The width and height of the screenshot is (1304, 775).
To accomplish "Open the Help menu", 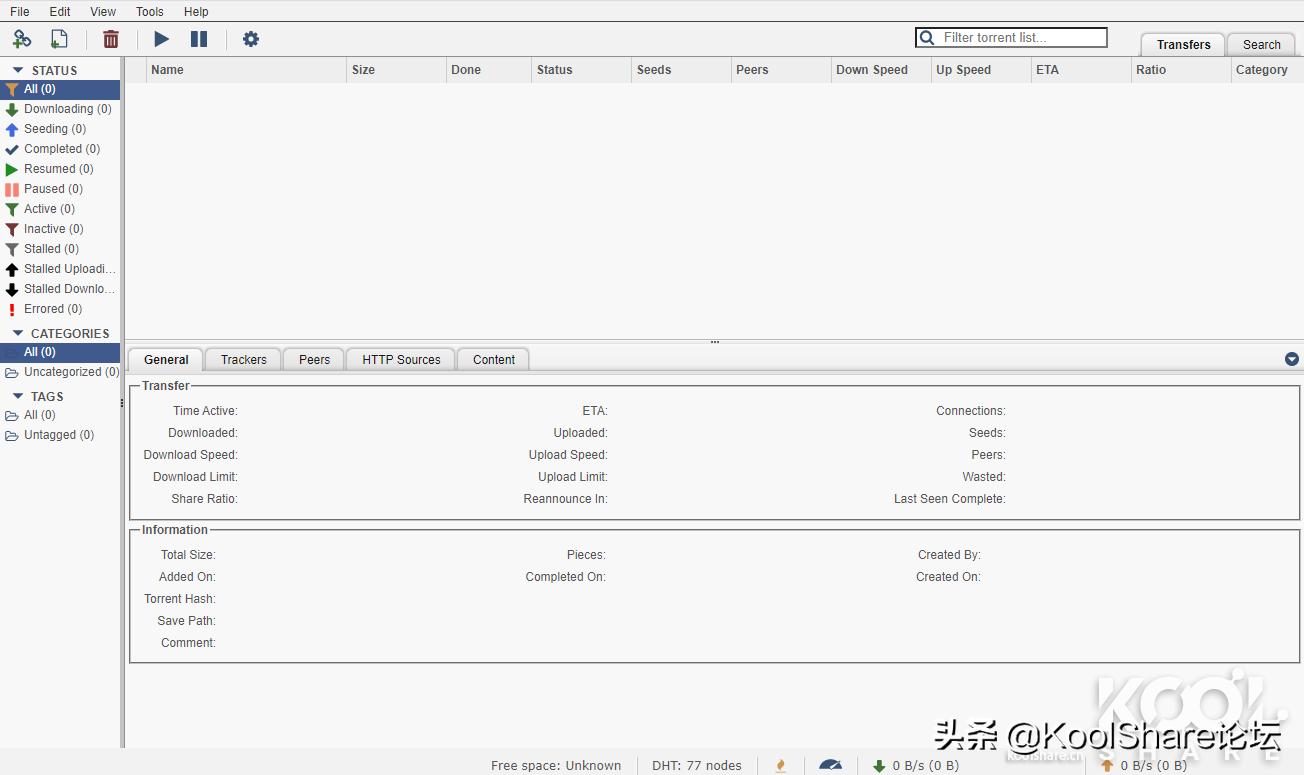I will [x=196, y=11].
